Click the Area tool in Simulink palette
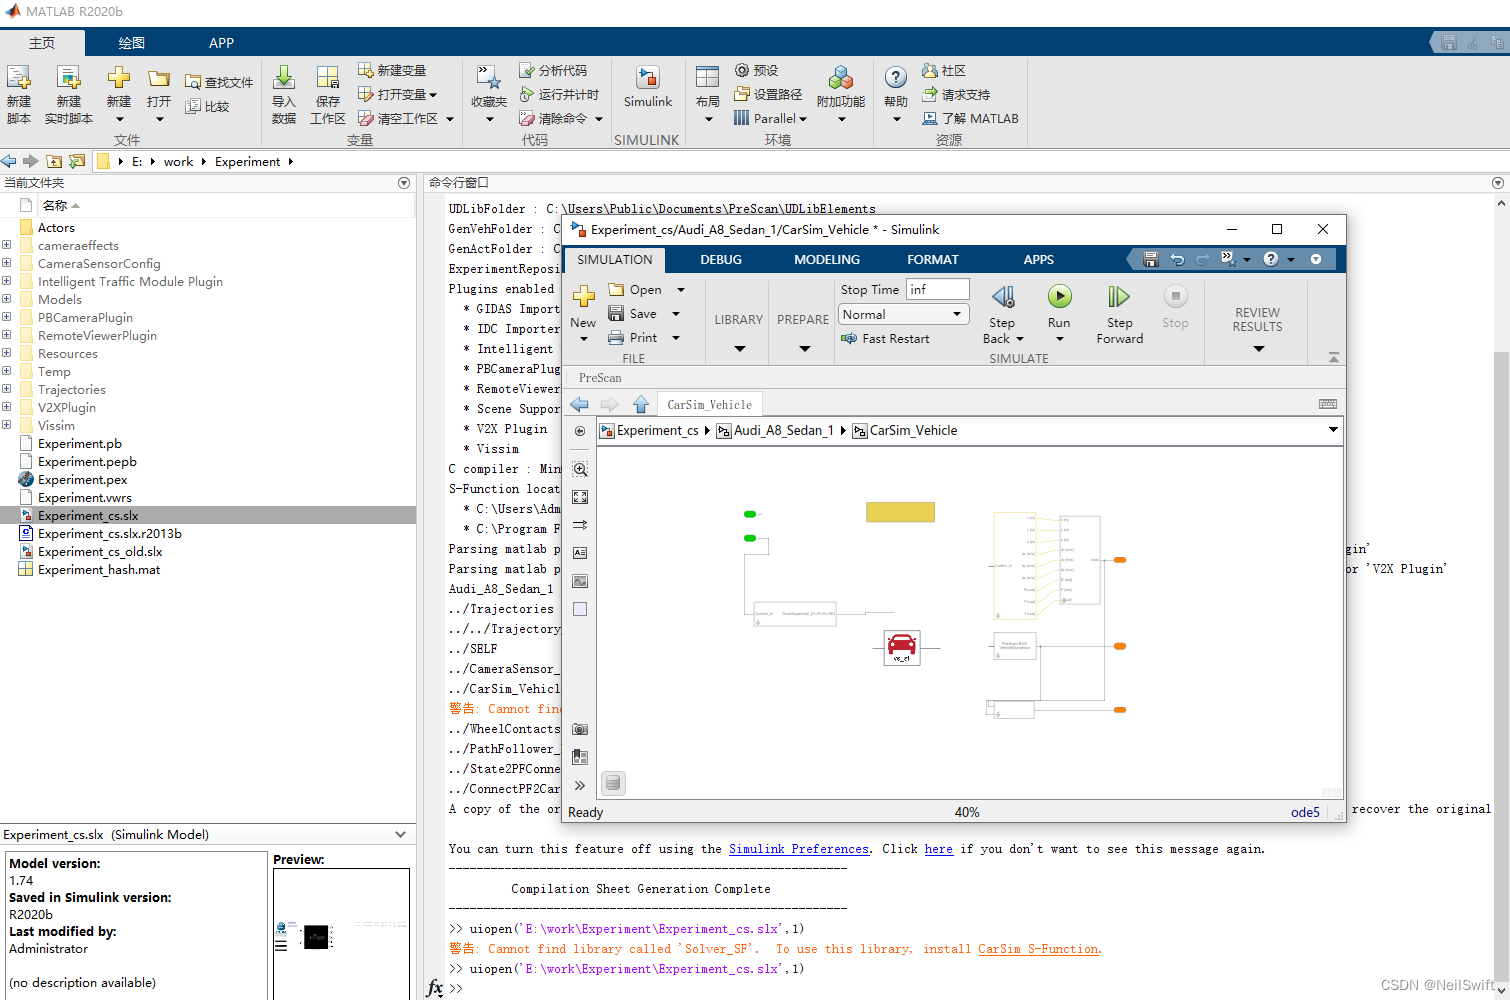The width and height of the screenshot is (1510, 1000). click(580, 609)
